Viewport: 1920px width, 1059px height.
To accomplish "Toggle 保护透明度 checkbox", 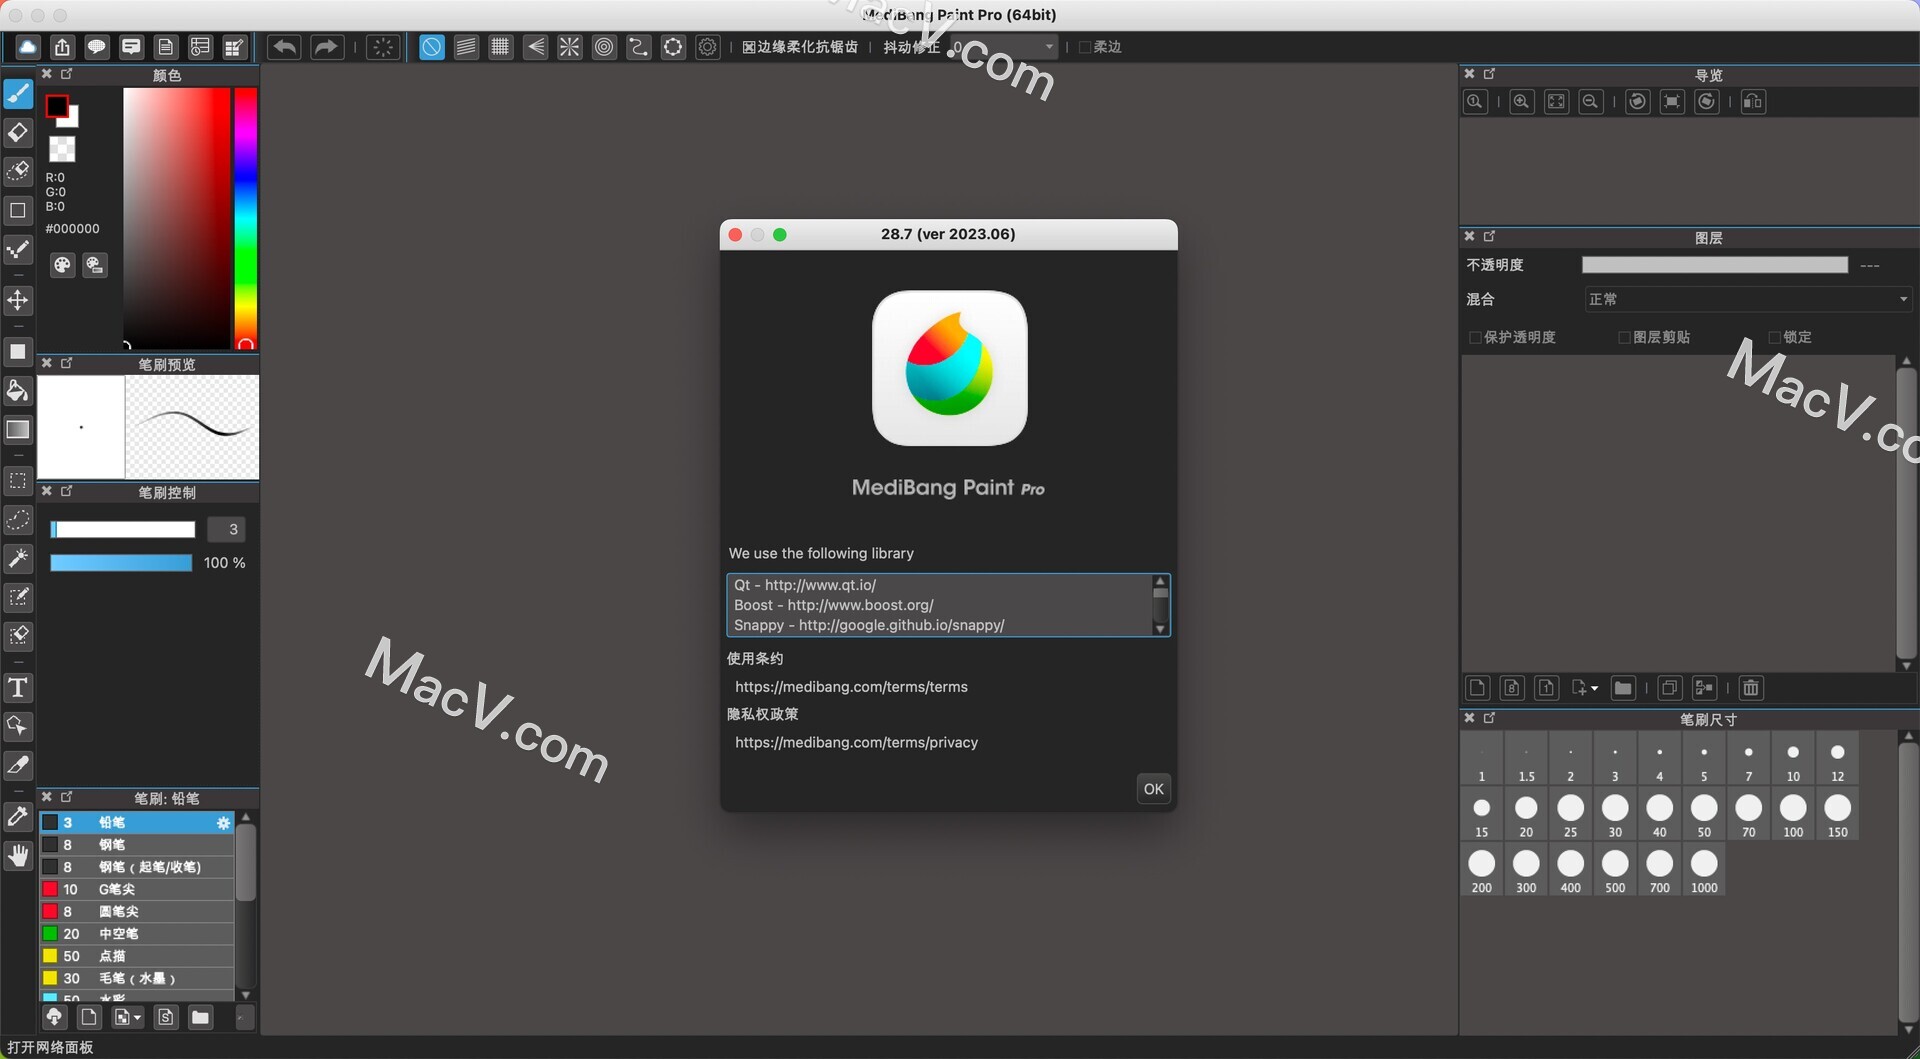I will [x=1475, y=338].
